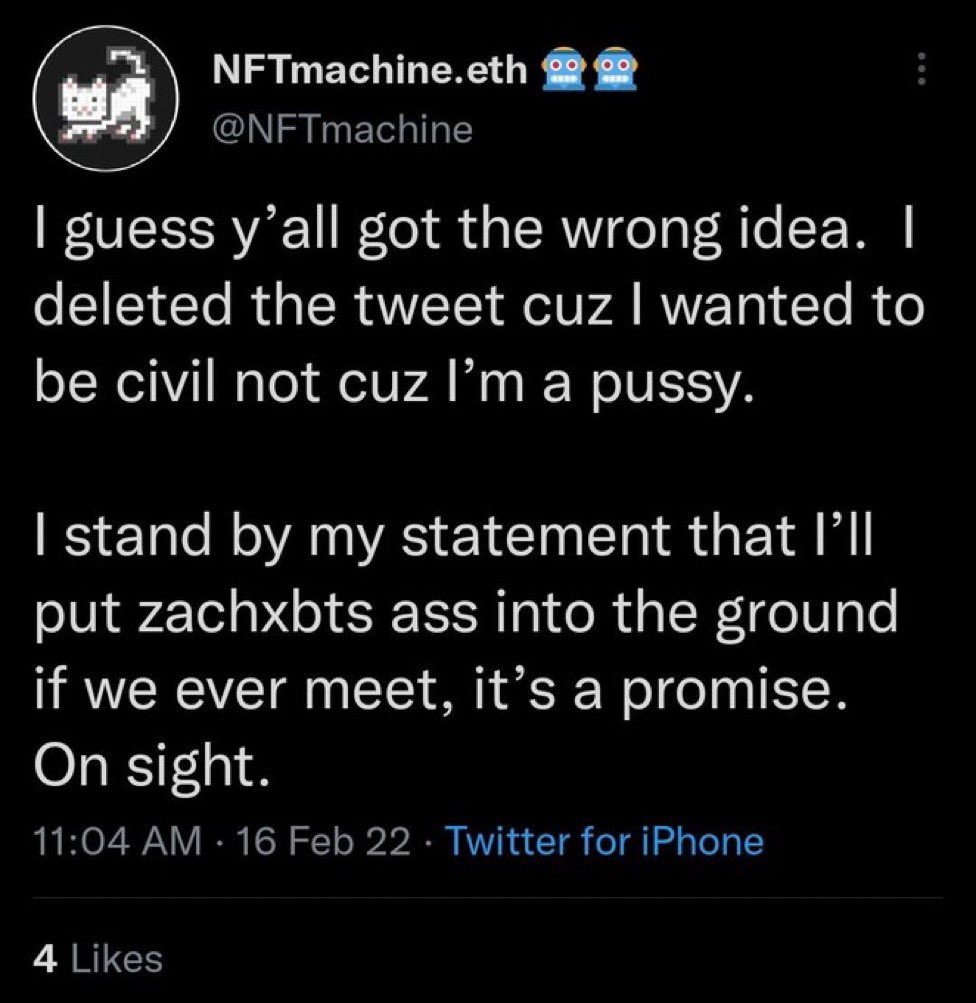The image size is (976, 1003).
Task: Open the three-dot more options menu
Action: (x=921, y=68)
